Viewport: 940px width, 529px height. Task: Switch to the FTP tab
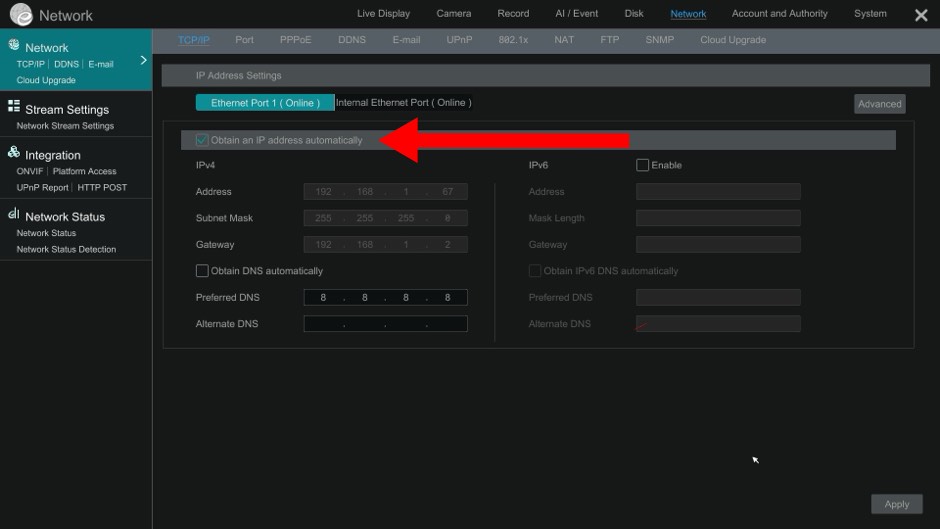[610, 40]
